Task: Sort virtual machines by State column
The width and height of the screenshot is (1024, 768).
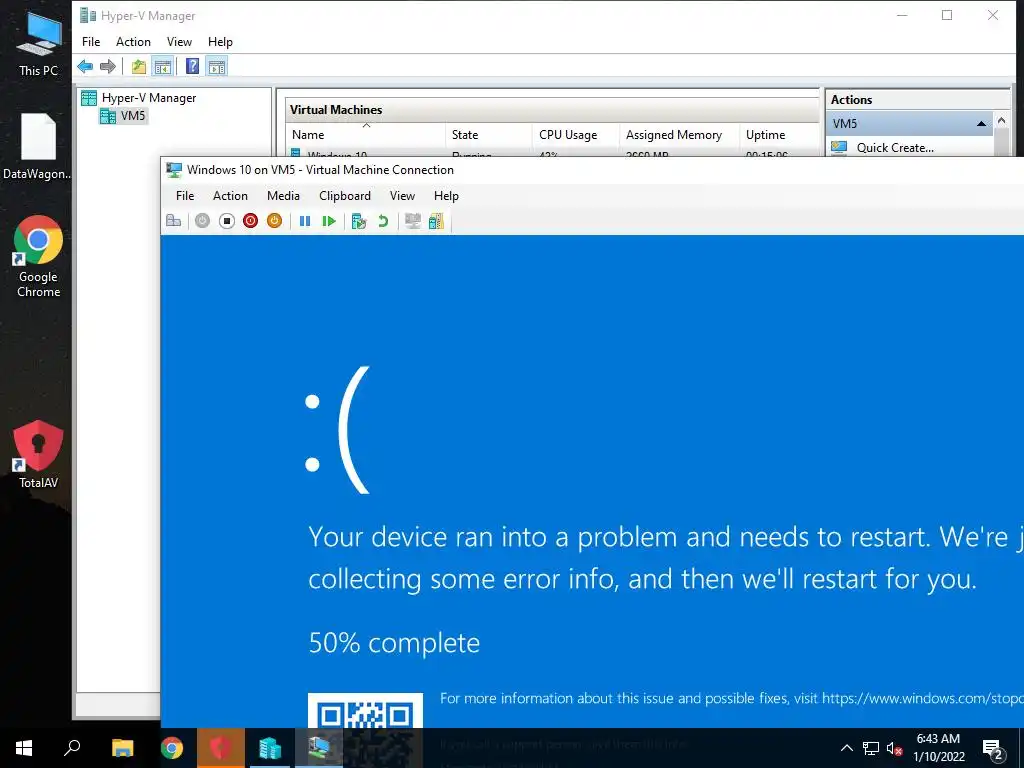Action: (x=488, y=135)
